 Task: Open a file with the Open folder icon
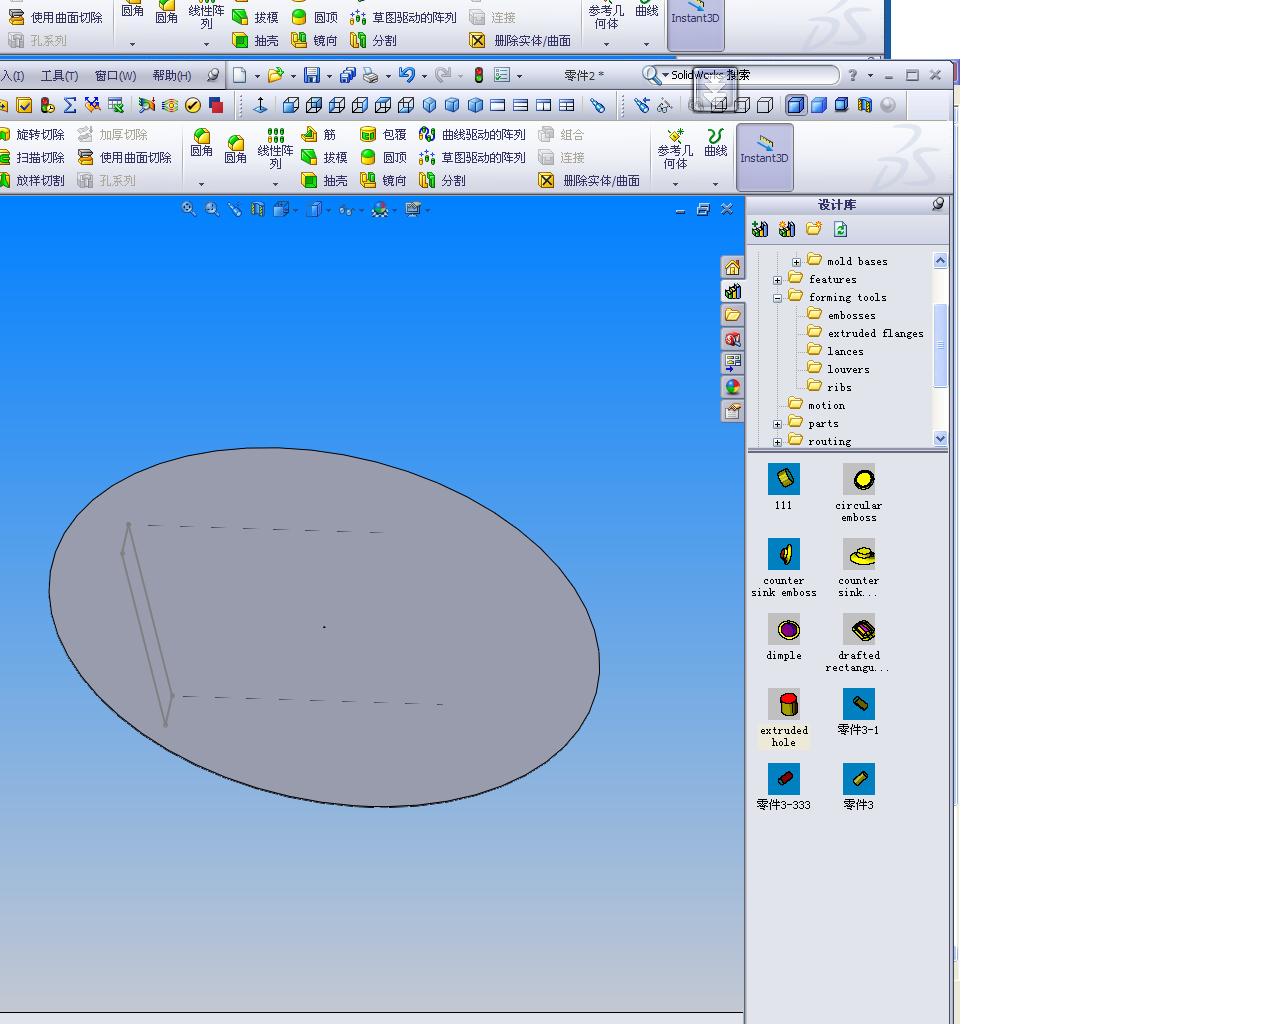point(275,75)
